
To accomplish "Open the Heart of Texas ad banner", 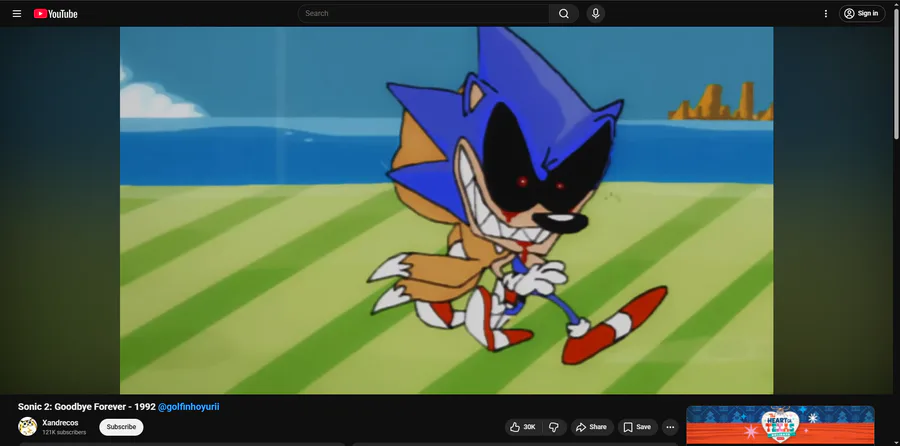I will (780, 425).
